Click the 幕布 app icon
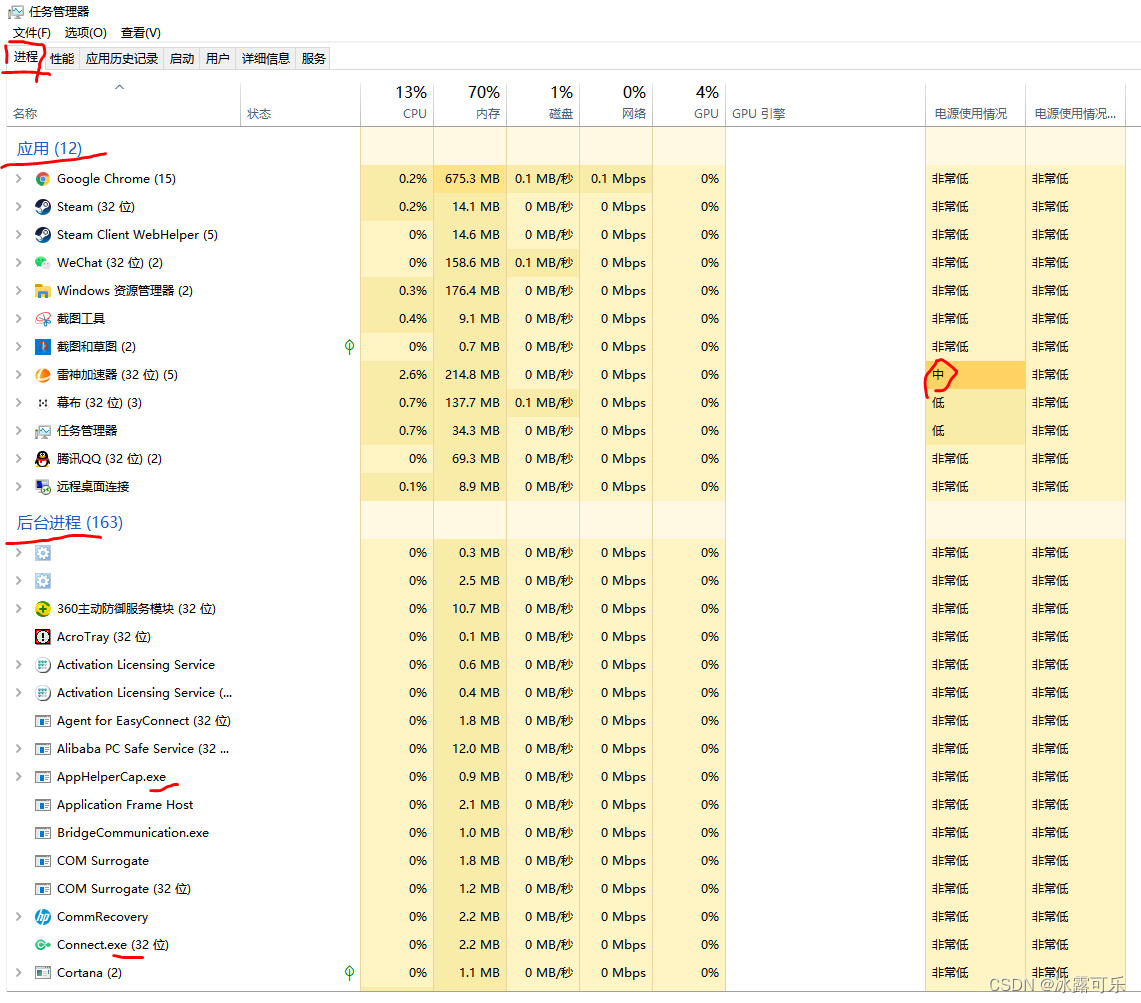The height and width of the screenshot is (1003, 1141). [x=43, y=403]
